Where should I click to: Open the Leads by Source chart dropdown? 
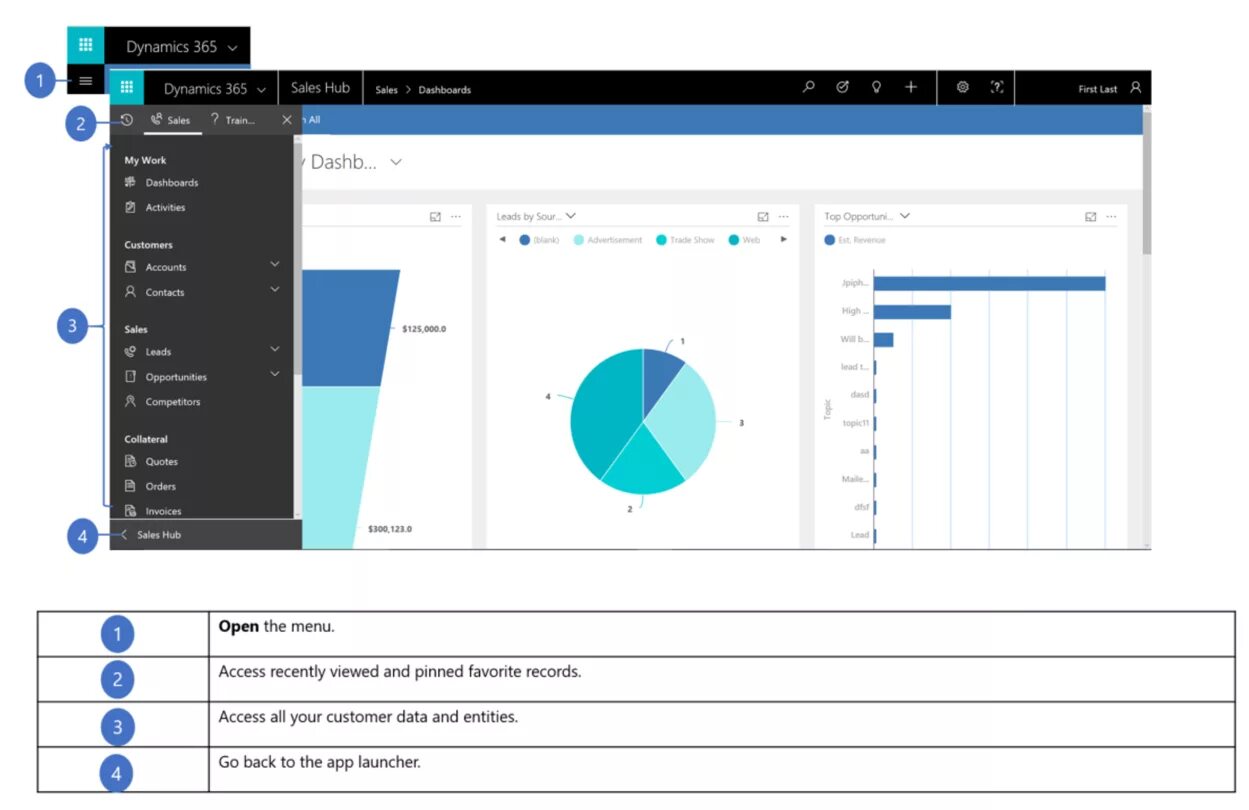[571, 216]
